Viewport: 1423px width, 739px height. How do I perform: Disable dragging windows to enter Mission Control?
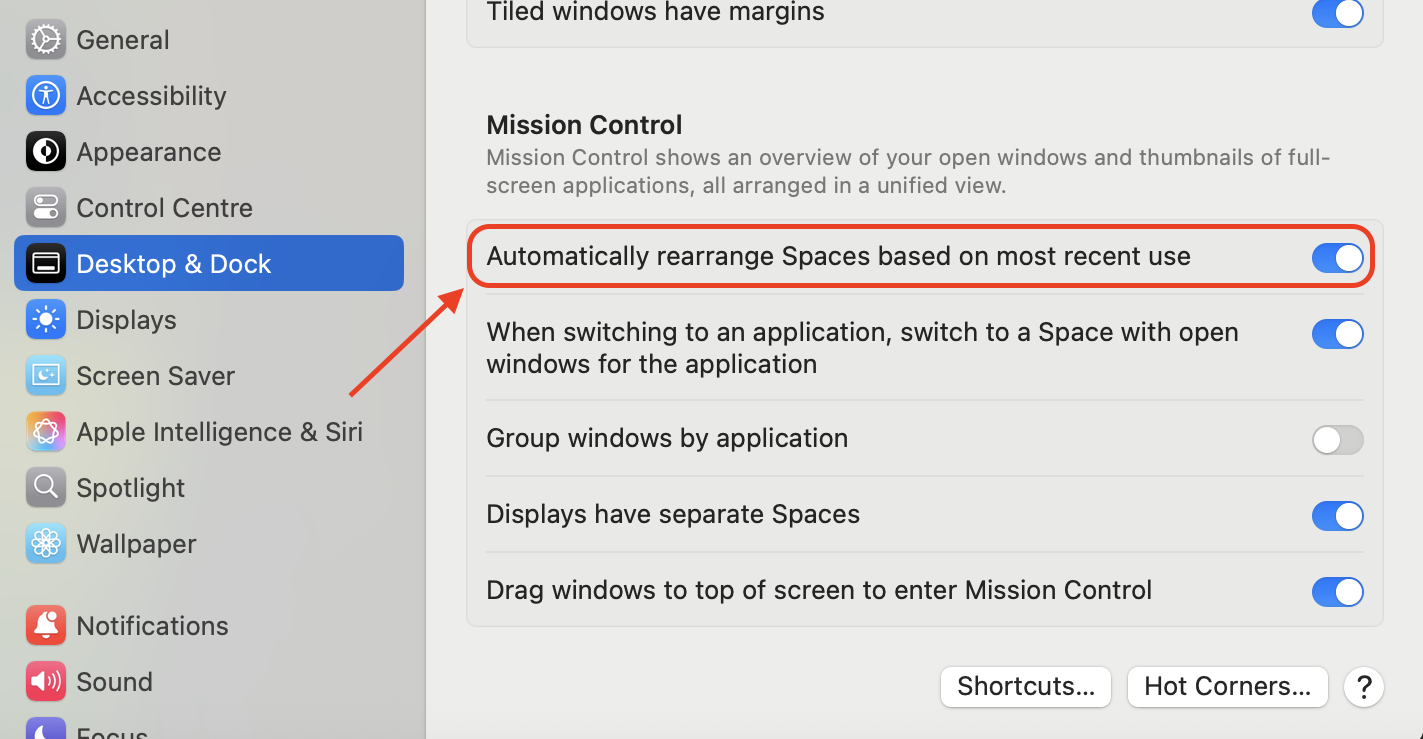click(1338, 592)
